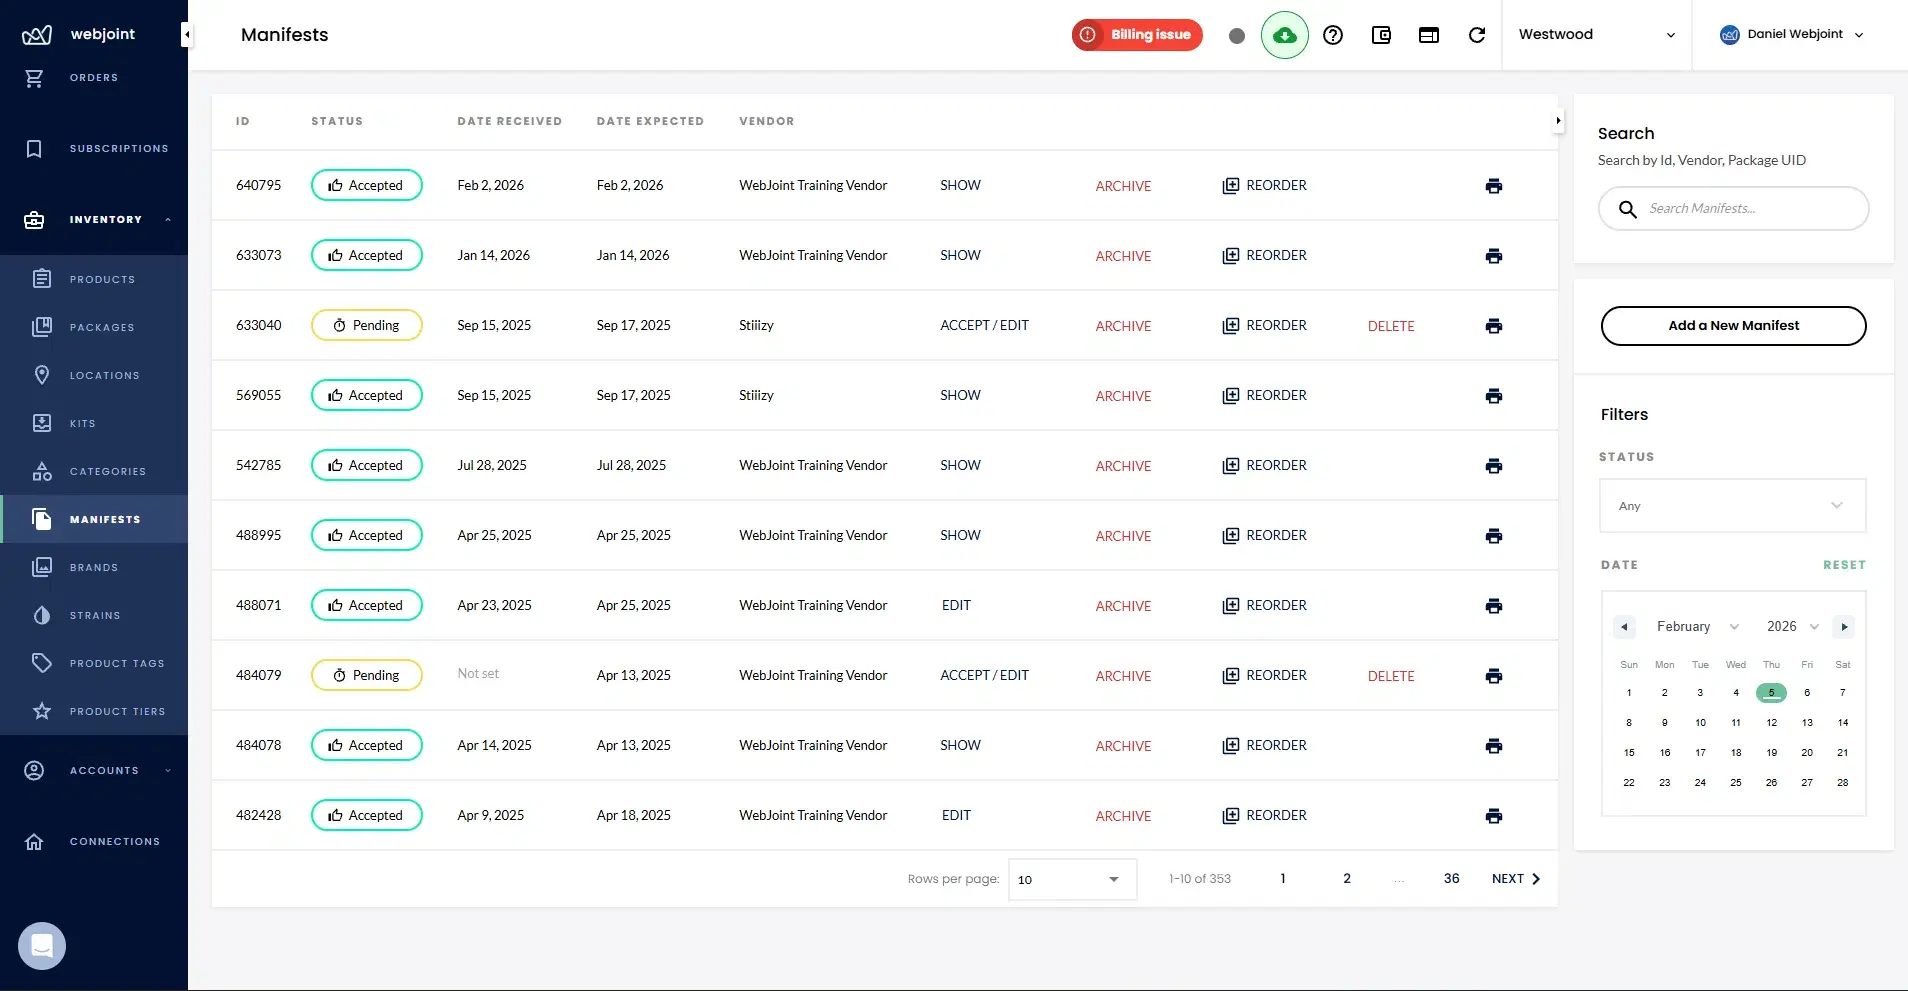Click the Accepted status chip on manifest 569055

(x=366, y=395)
